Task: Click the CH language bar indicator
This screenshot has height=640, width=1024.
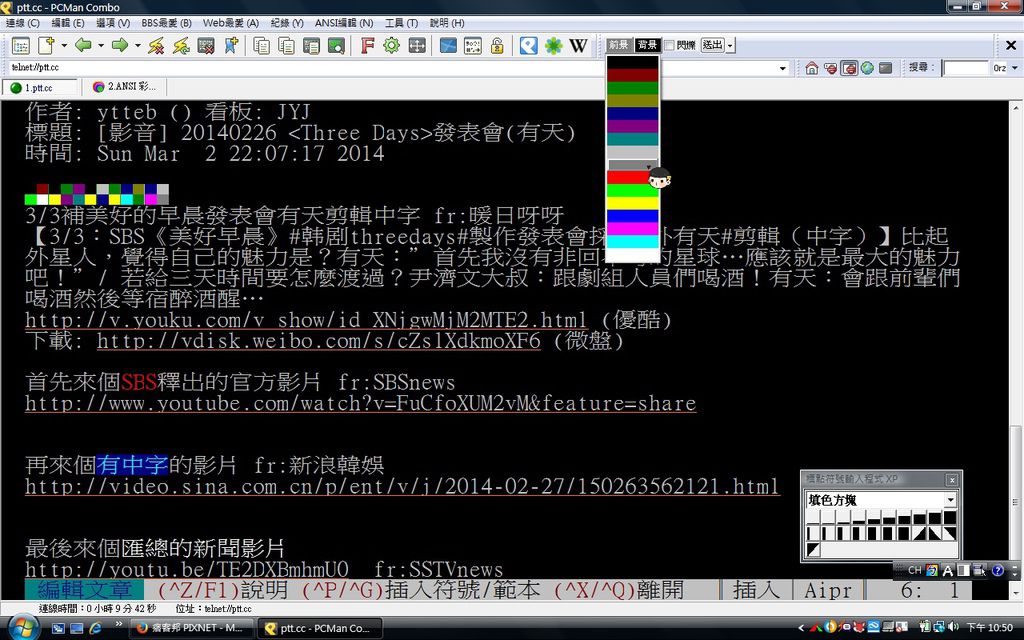Action: click(914, 570)
